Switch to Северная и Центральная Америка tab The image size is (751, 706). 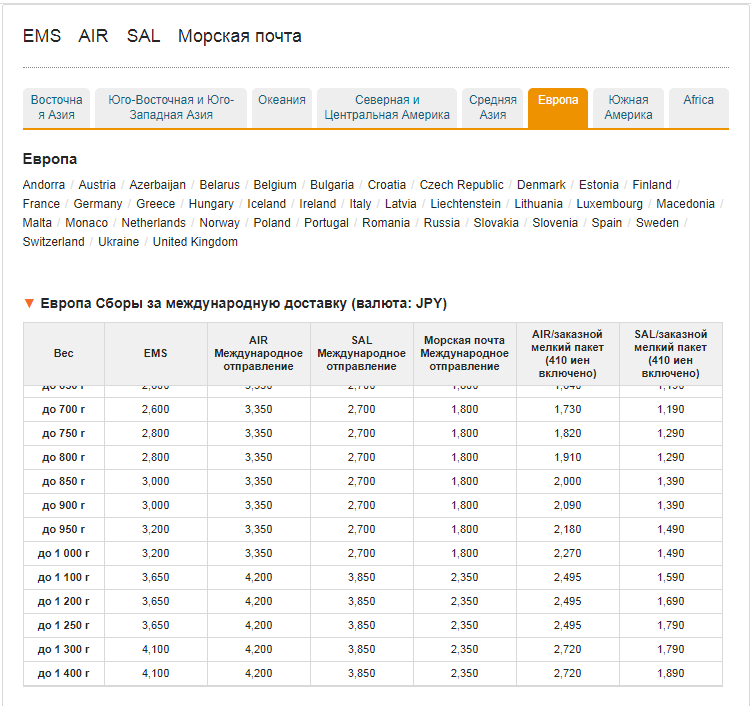coord(387,108)
